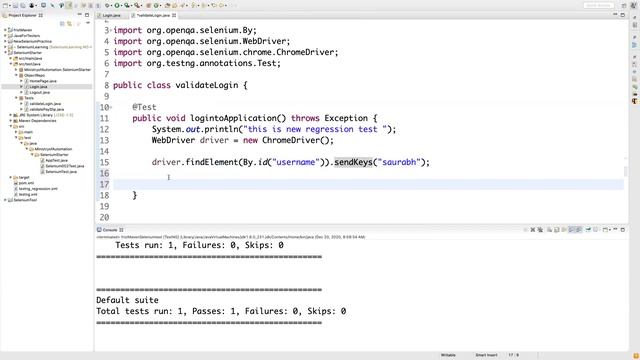Image resolution: width=640 pixels, height=360 pixels.
Task: Click Display Selected Console icon
Action: (596, 230)
